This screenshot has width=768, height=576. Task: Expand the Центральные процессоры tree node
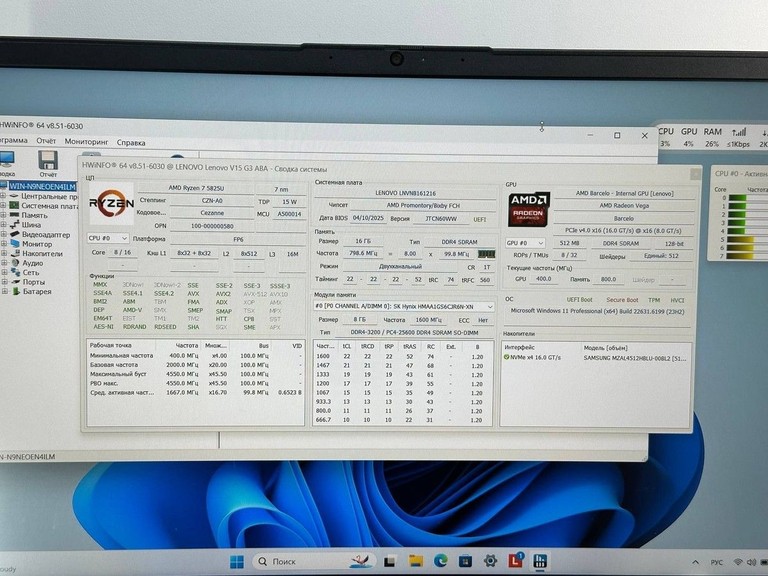(x=3, y=196)
